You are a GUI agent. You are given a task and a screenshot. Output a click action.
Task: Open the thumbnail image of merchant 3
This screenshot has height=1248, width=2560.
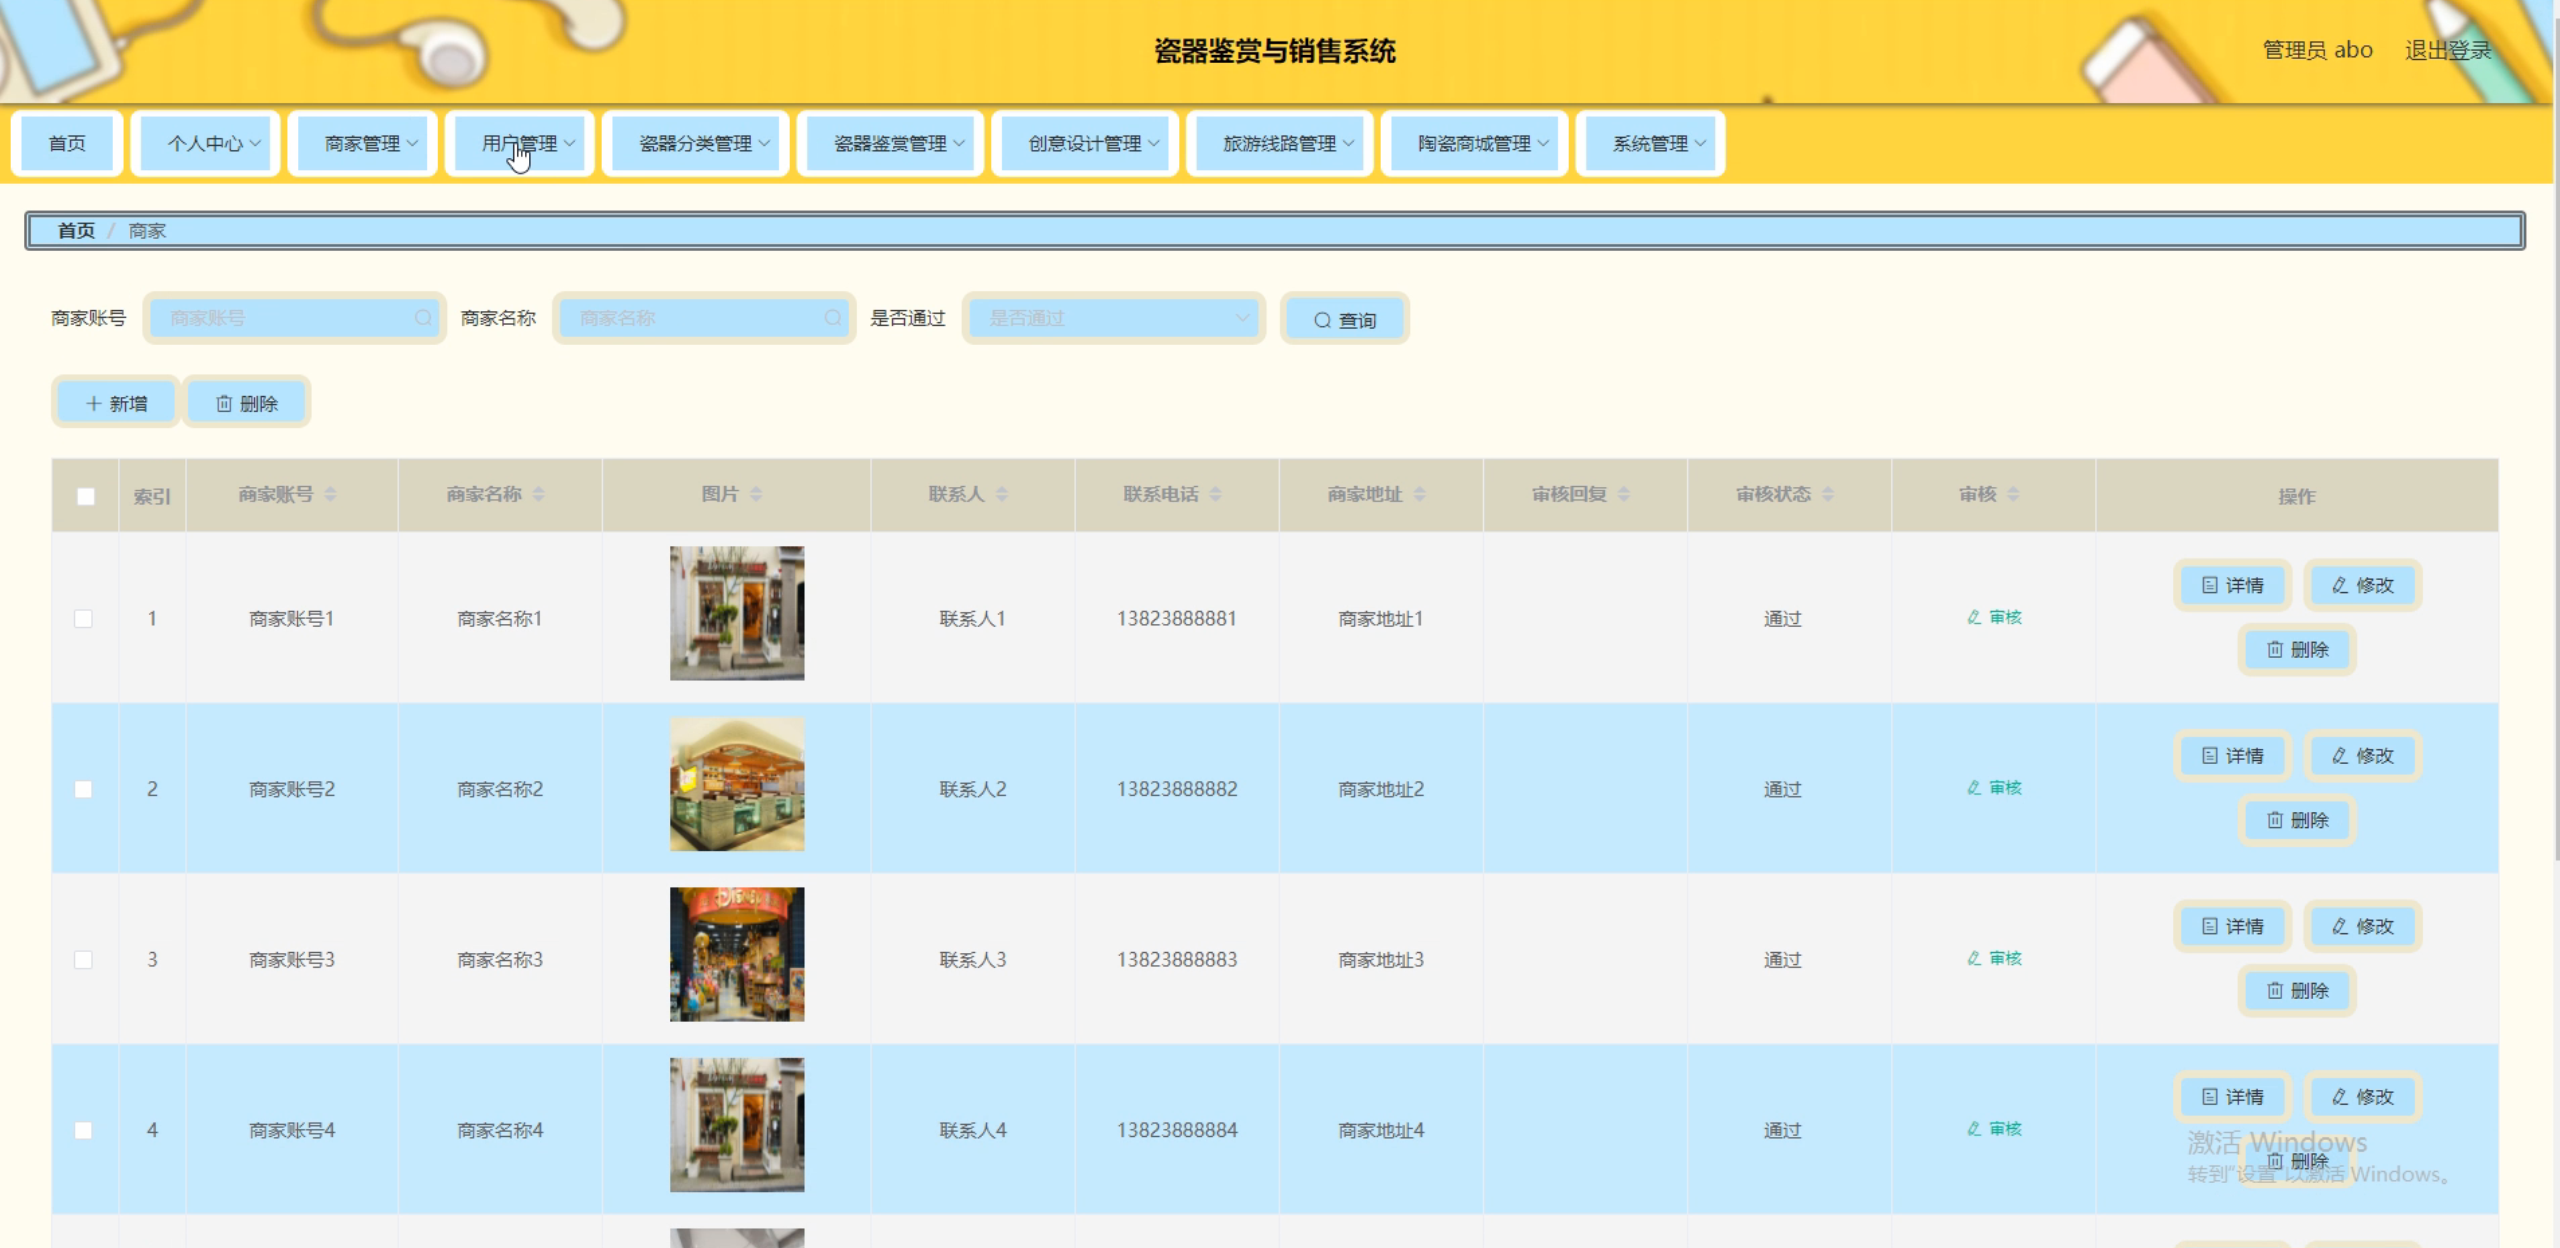[x=737, y=954]
